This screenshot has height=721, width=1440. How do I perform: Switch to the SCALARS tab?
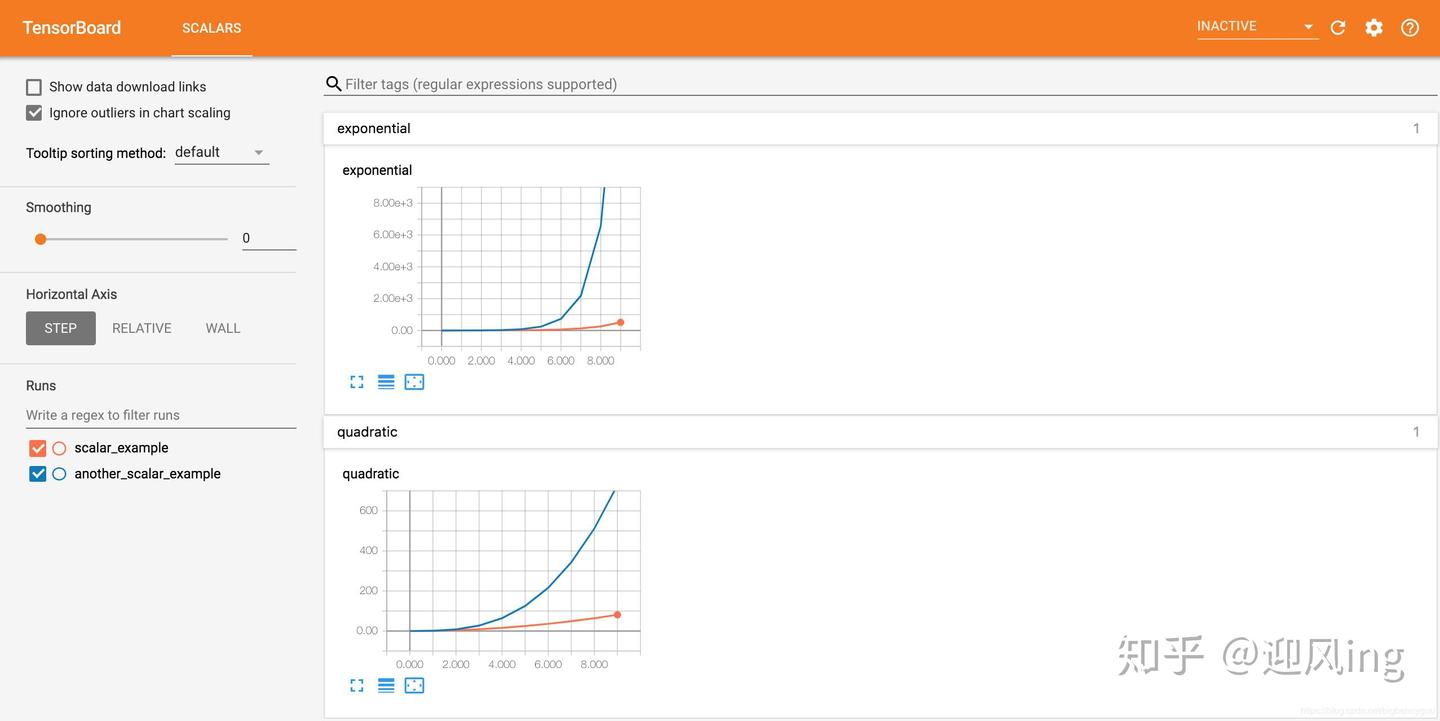pos(212,28)
